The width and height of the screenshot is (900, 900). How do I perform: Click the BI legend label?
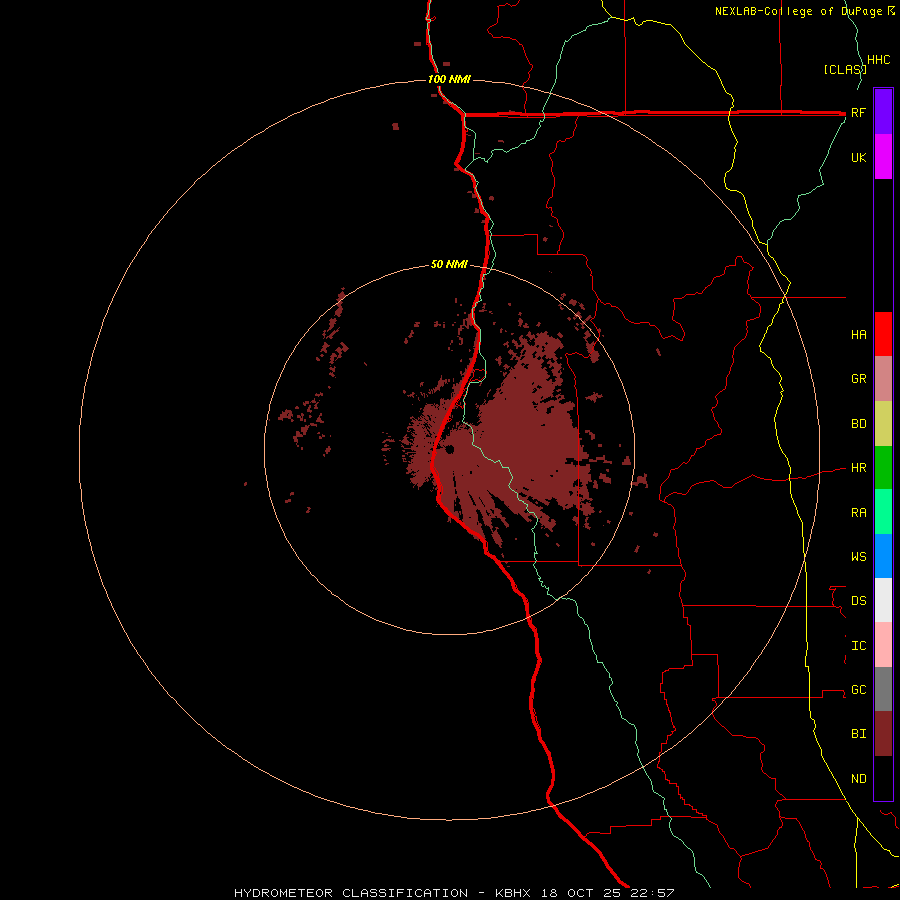click(x=858, y=734)
